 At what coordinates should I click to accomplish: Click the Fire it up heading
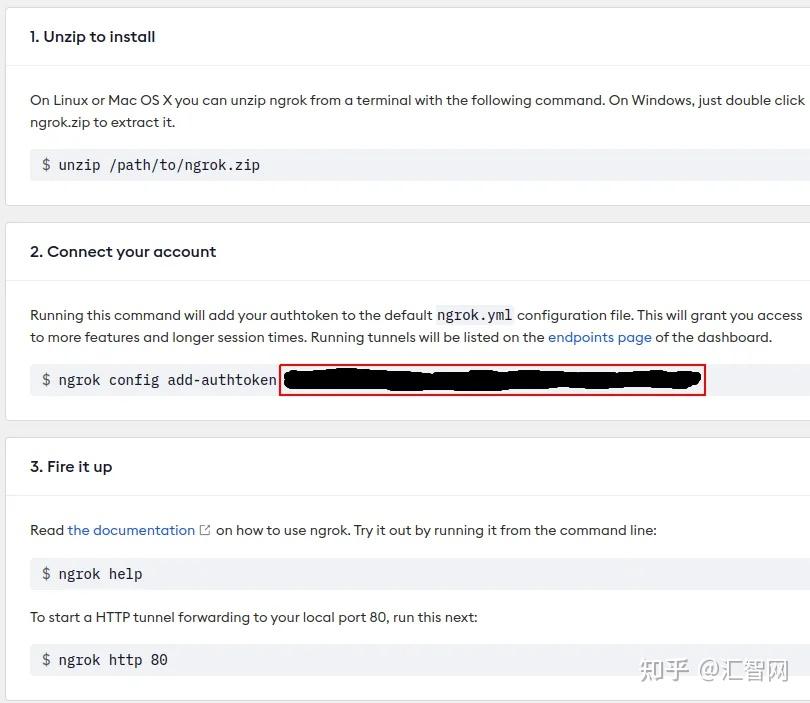pyautogui.click(x=71, y=466)
